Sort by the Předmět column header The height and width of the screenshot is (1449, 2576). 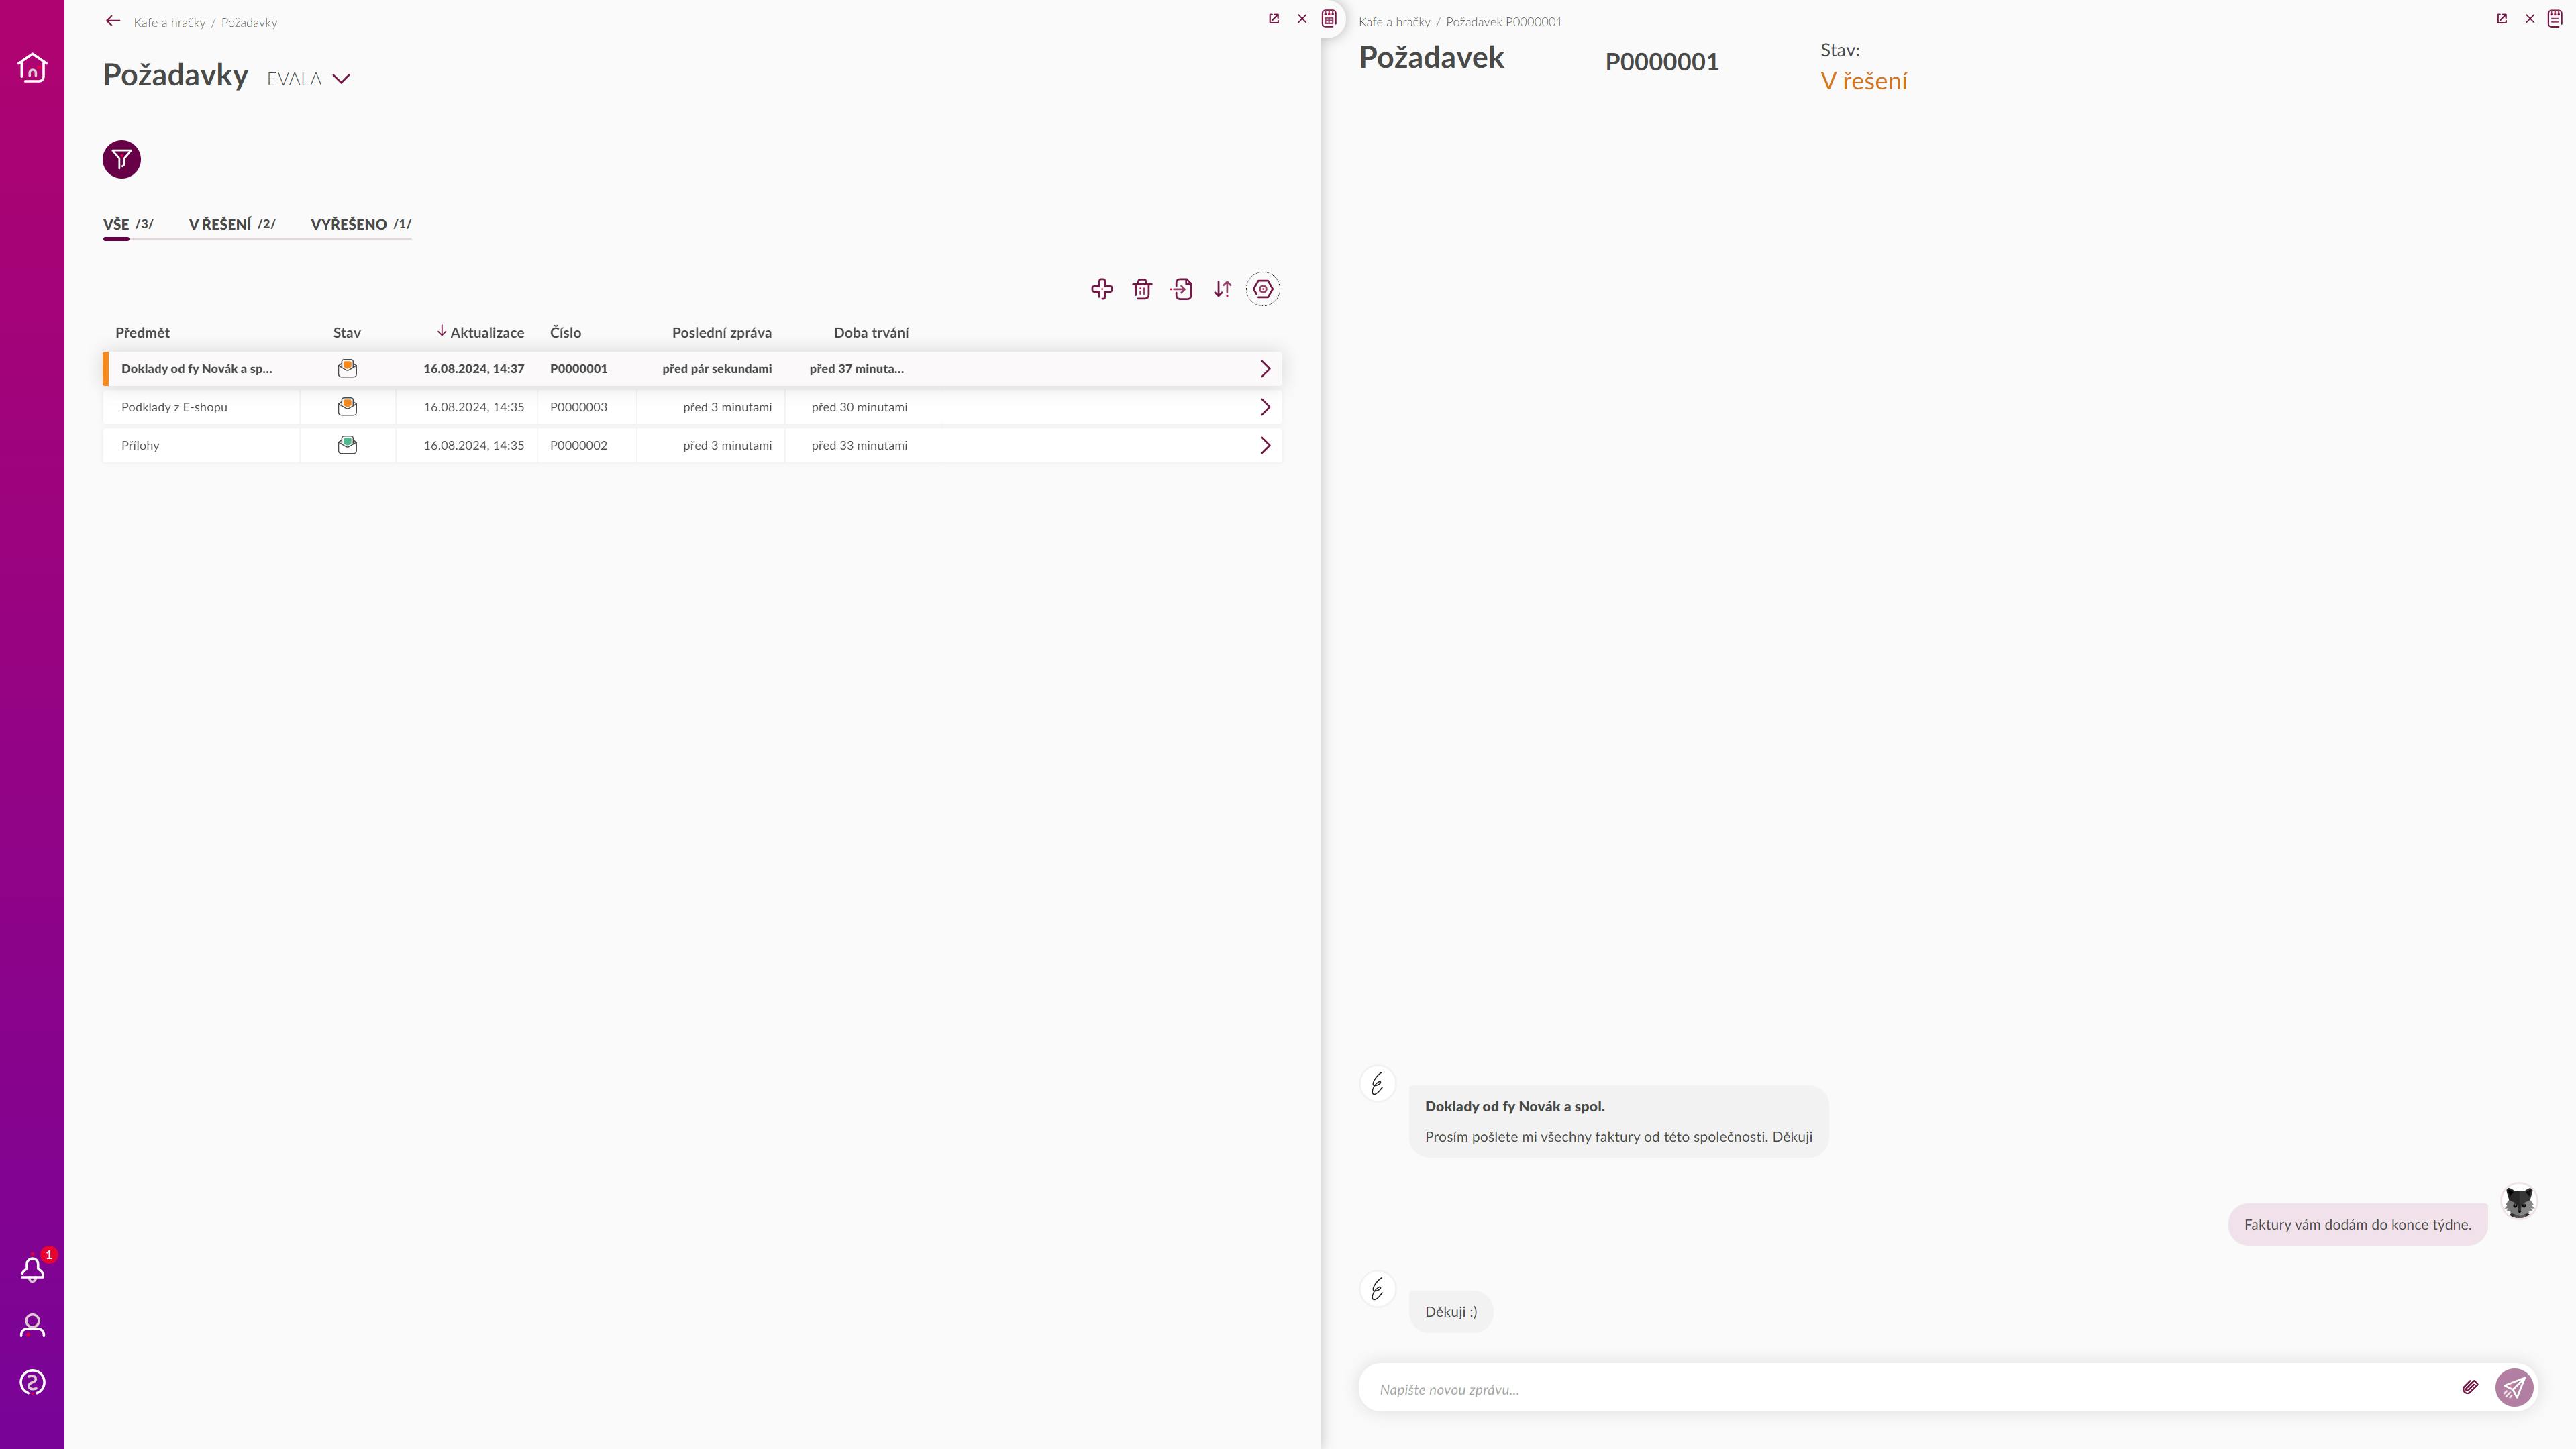click(x=142, y=332)
